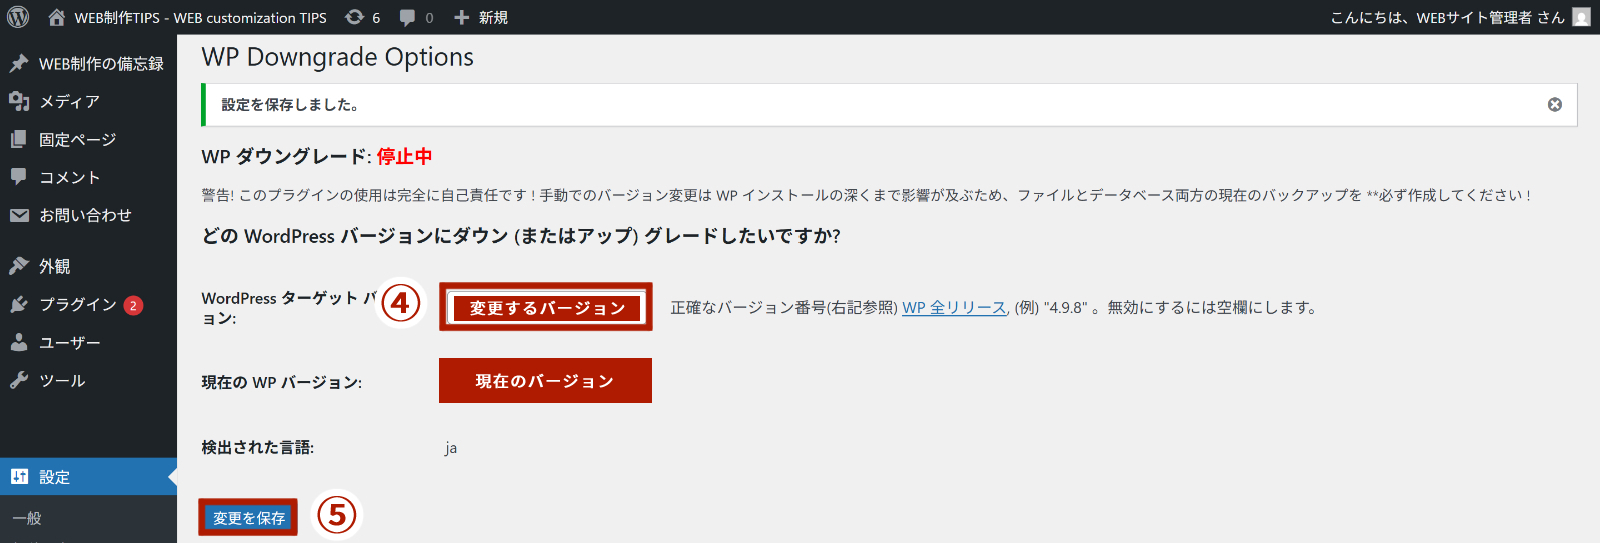Click the updates refresh icon
The width and height of the screenshot is (1600, 543).
[355, 17]
